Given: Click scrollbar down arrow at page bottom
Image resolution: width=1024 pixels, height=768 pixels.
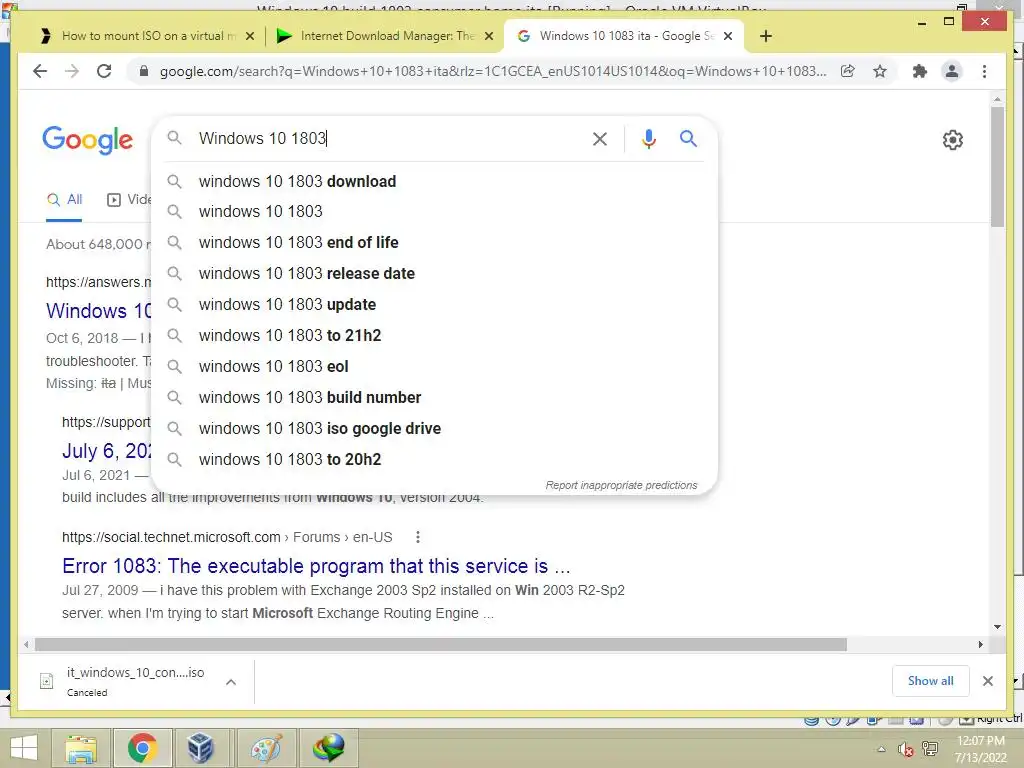Looking at the screenshot, I should (997, 627).
